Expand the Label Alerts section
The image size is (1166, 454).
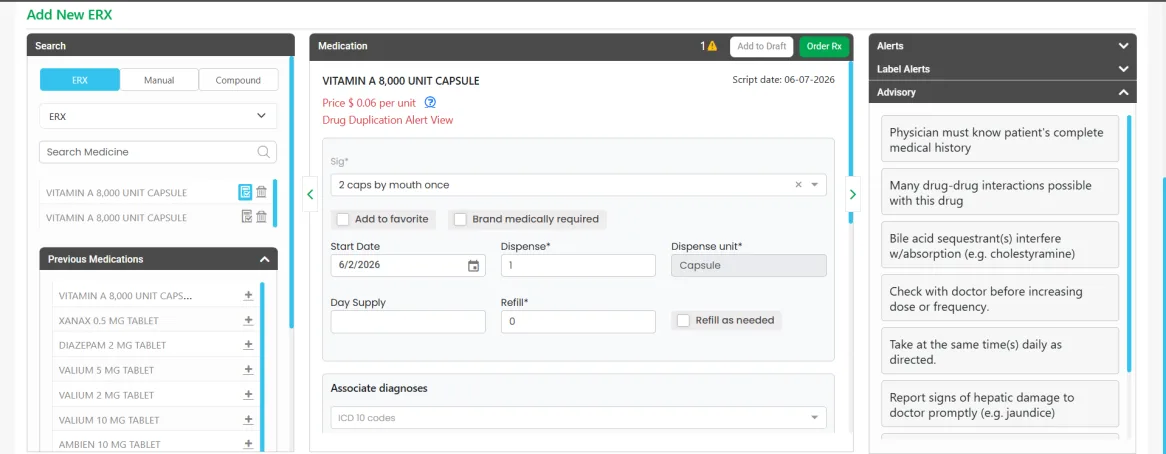coord(1123,69)
